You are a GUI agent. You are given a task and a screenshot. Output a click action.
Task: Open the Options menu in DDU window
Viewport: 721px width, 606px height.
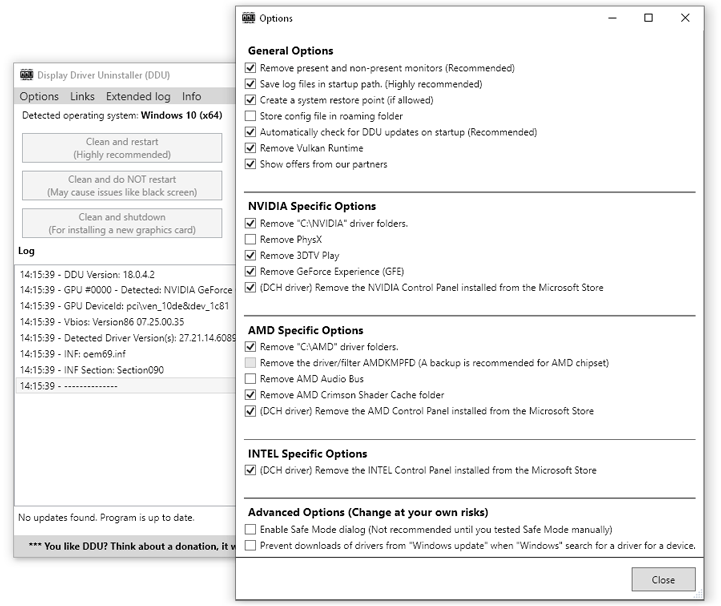pos(39,96)
